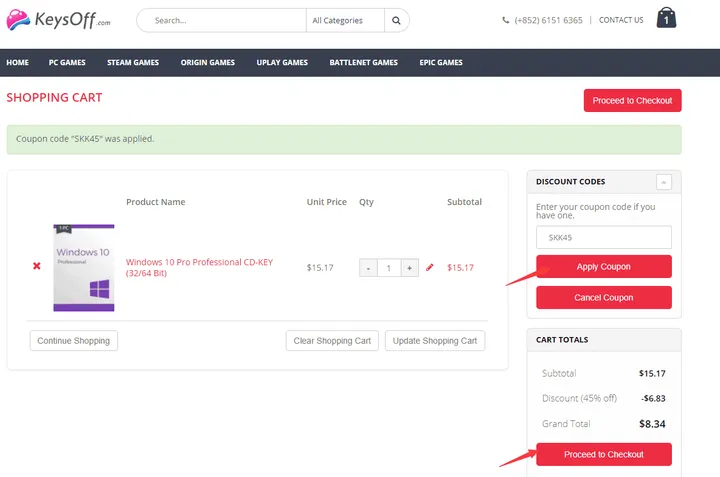Go to Steam Games menu item
Screen dimensions: 720x477
133,63
